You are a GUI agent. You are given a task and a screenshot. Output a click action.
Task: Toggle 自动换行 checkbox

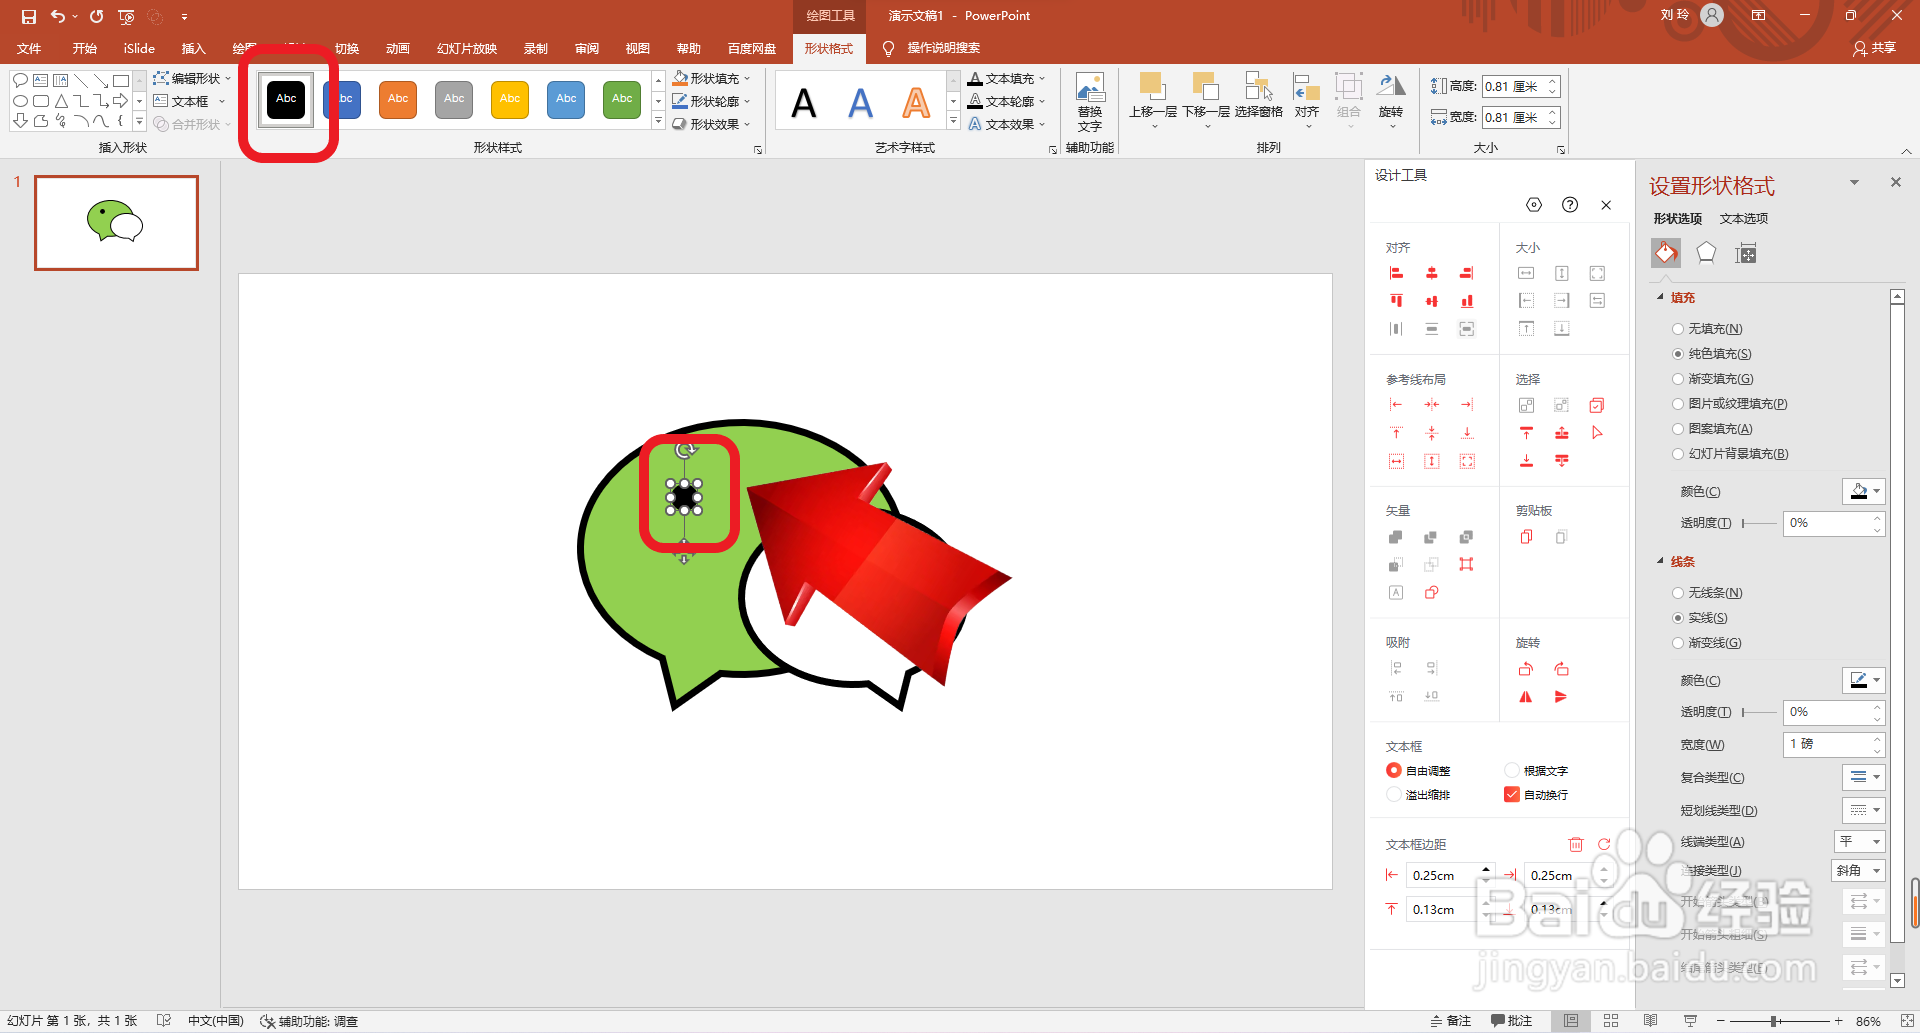coord(1512,794)
